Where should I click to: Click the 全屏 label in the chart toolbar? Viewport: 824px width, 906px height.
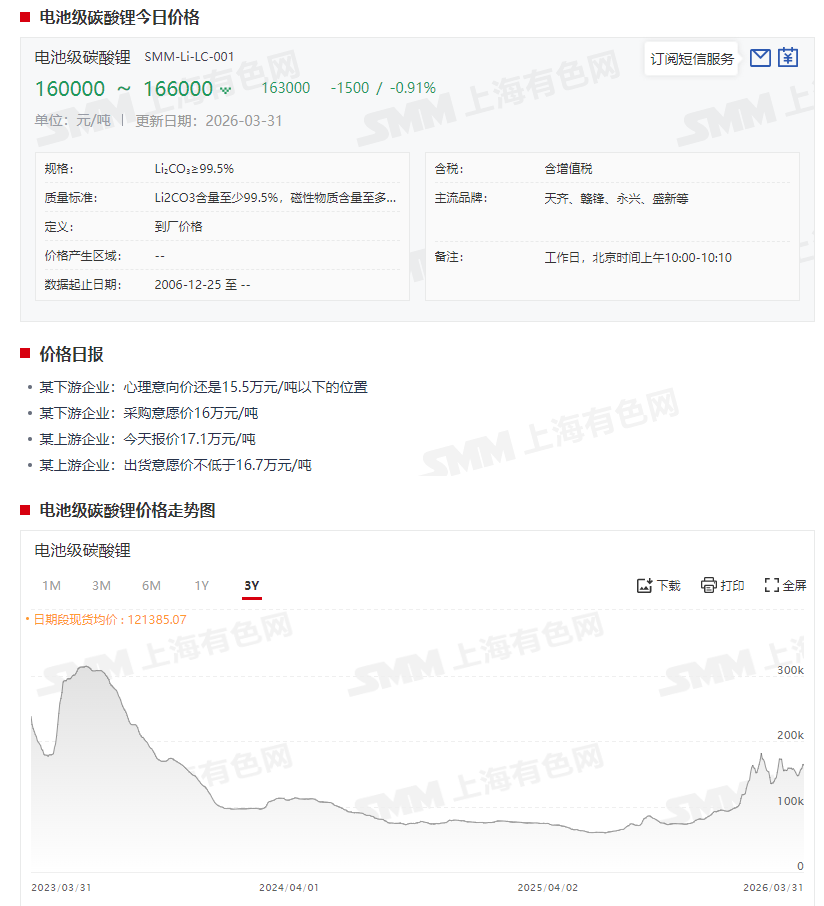[x=795, y=585]
